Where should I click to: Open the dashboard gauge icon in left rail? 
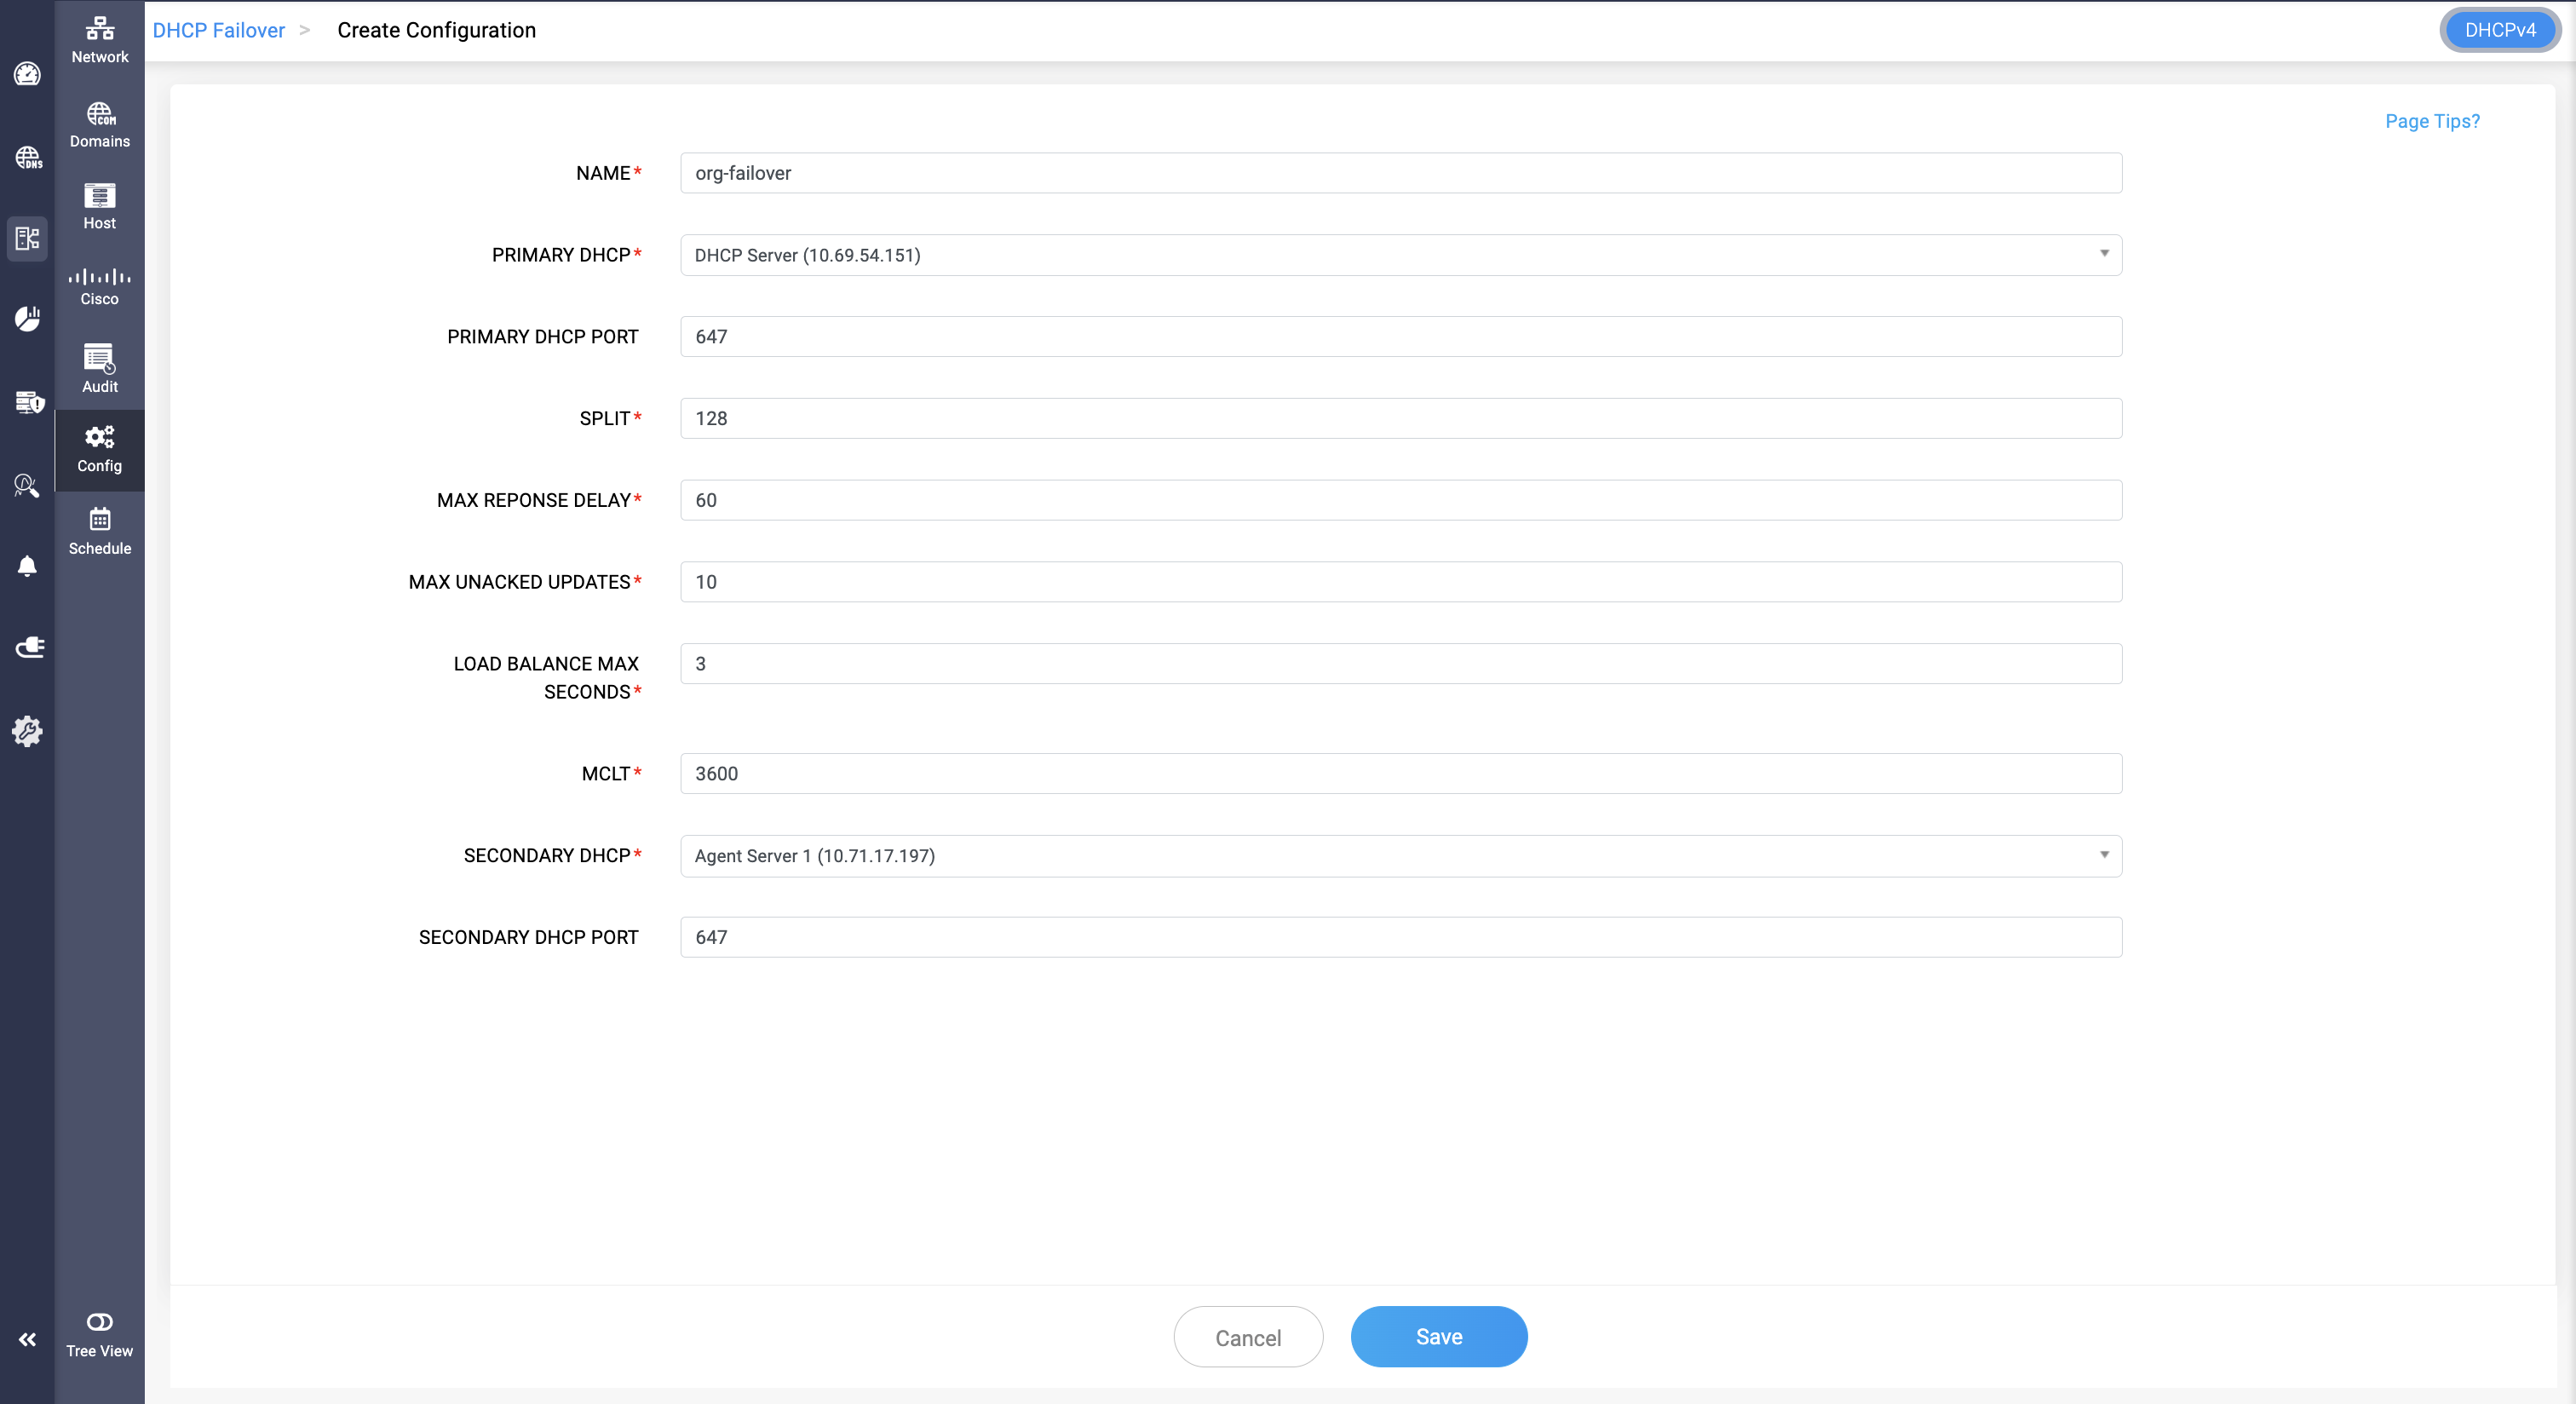(27, 74)
